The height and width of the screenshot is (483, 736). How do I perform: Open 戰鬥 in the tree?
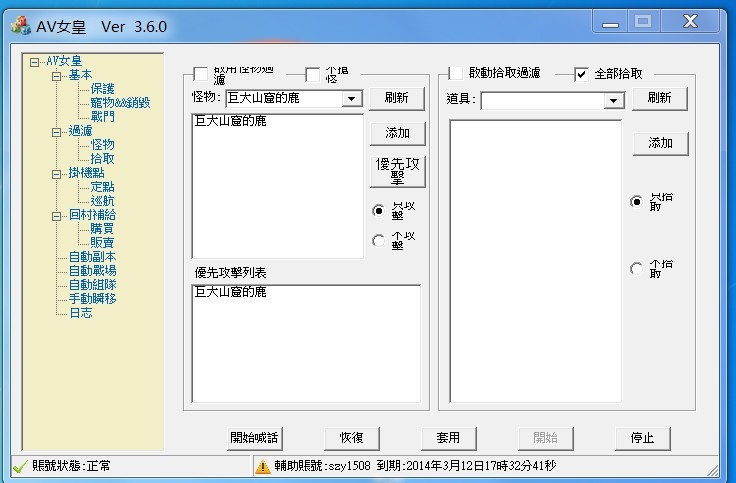pos(102,116)
